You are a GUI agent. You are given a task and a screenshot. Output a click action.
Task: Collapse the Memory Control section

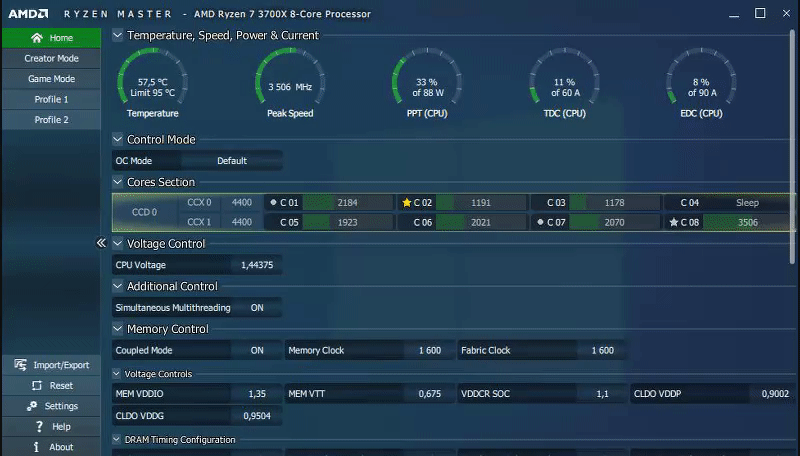tap(117, 329)
